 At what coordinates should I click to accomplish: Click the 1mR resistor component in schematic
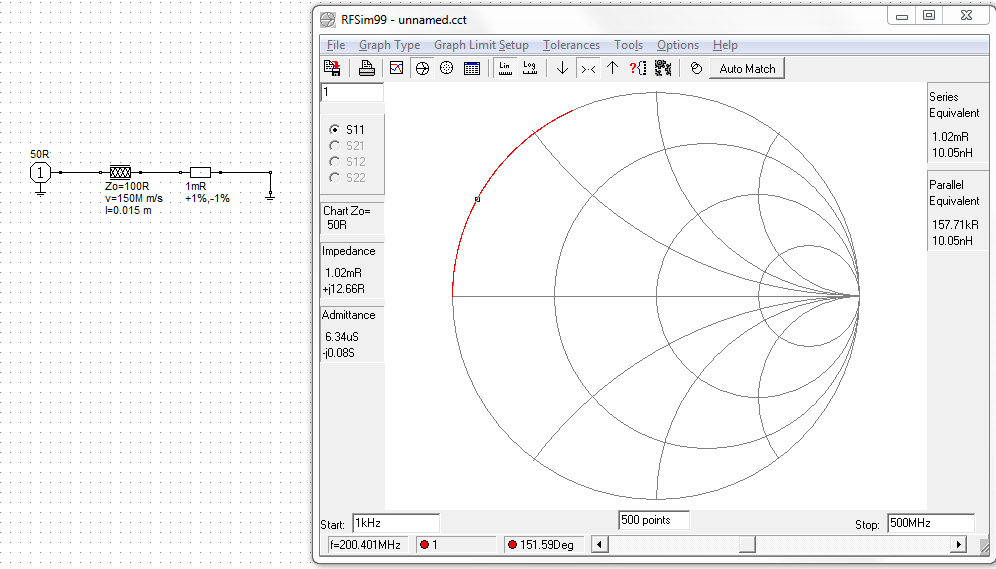(200, 172)
